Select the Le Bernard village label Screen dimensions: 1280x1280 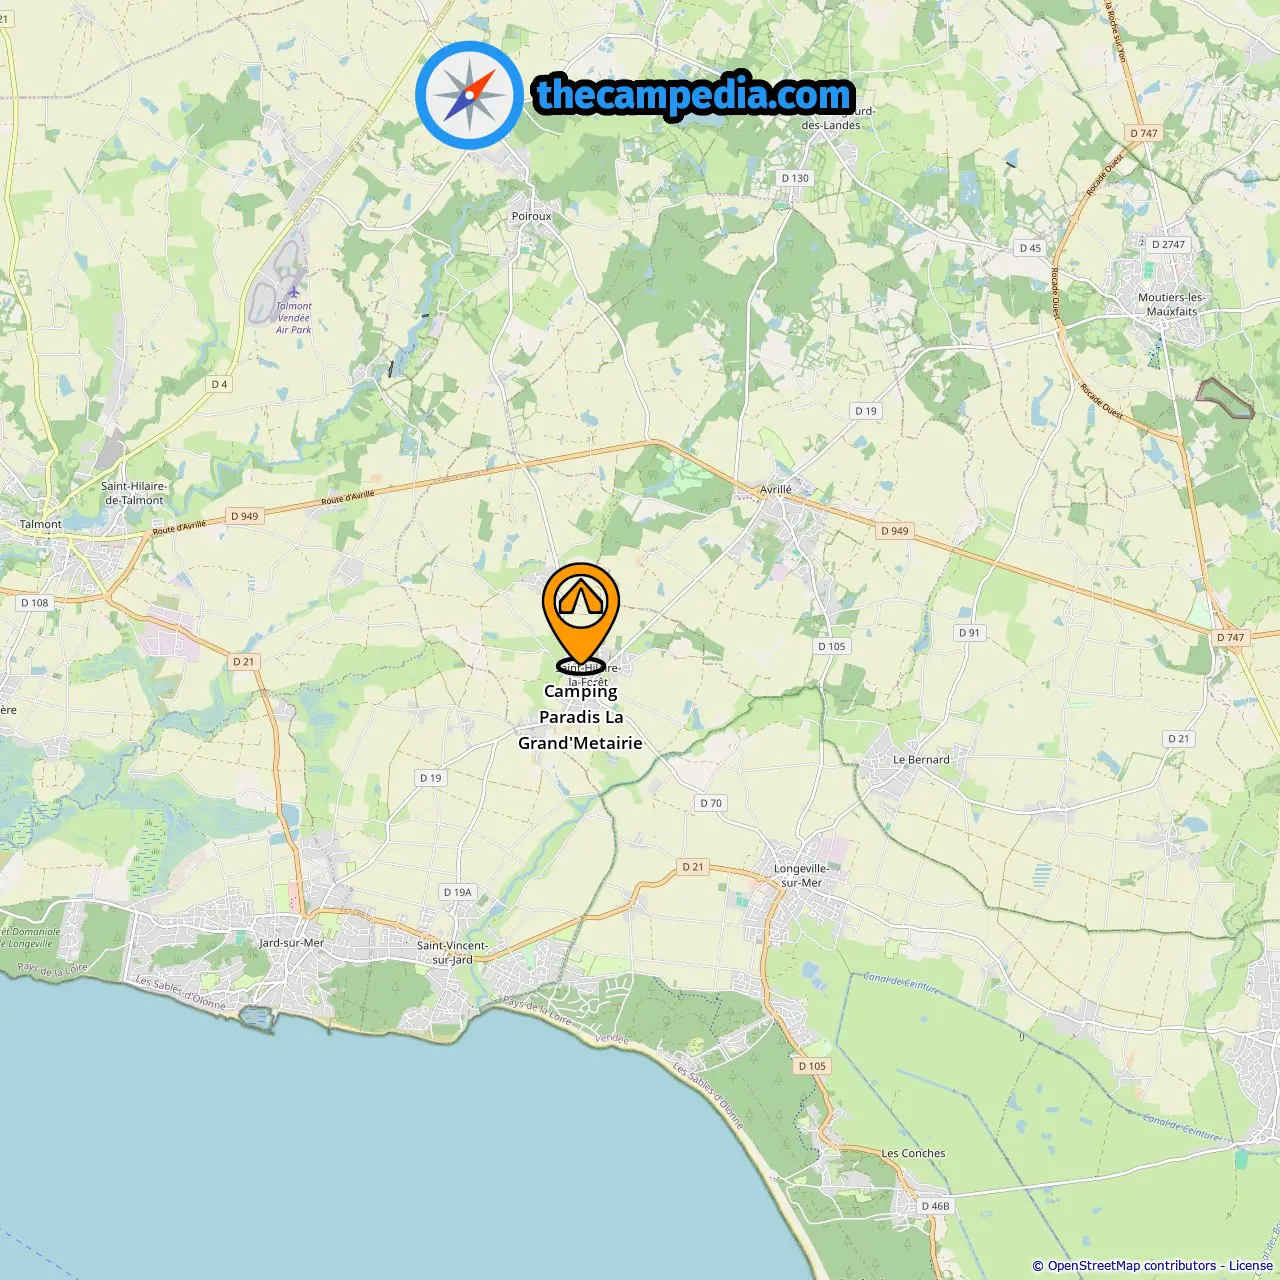click(921, 760)
